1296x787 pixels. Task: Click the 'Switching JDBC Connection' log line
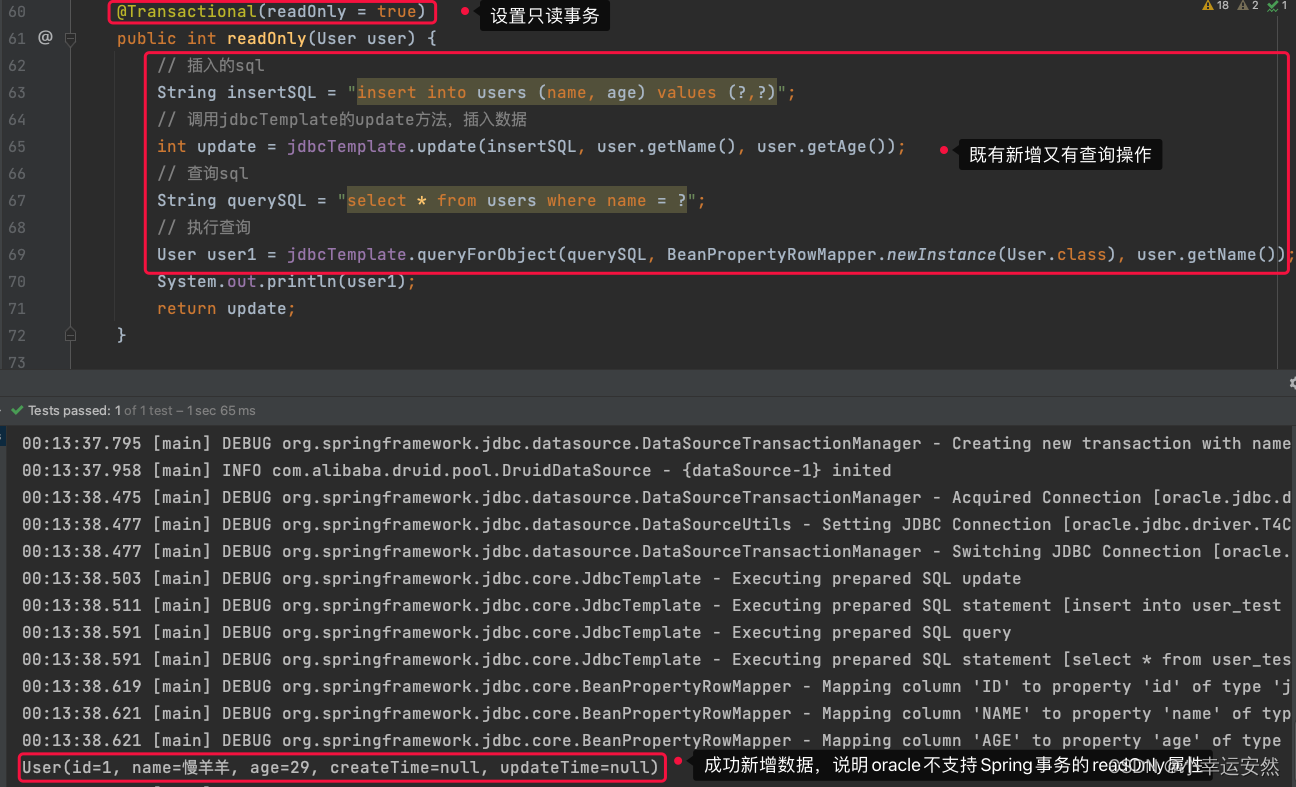coord(656,551)
